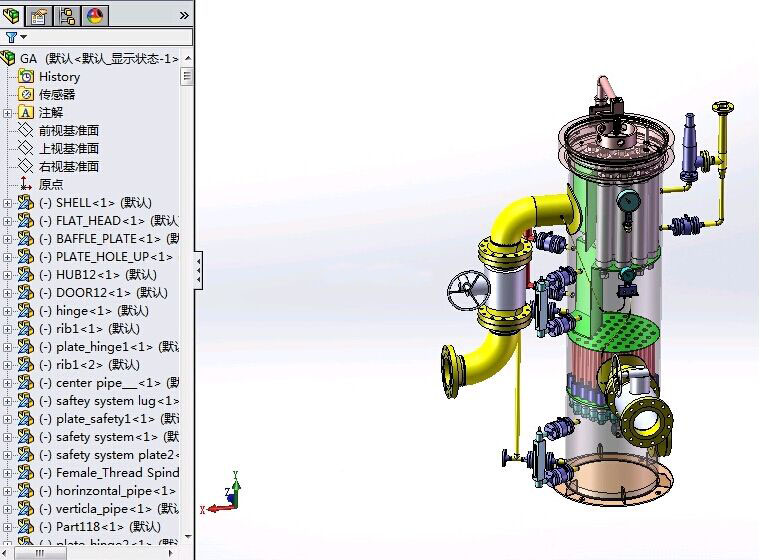
Task: Click the origin axis icon
Action: click(26, 184)
